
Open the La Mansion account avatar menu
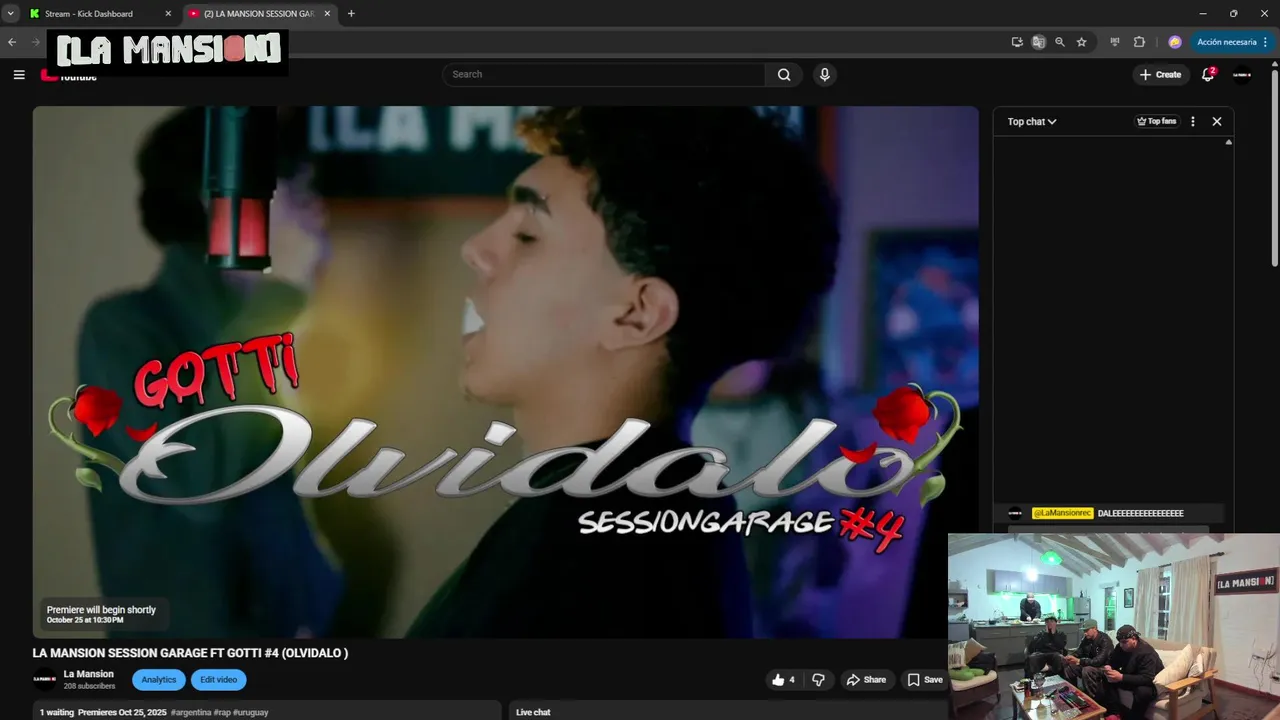1242,75
